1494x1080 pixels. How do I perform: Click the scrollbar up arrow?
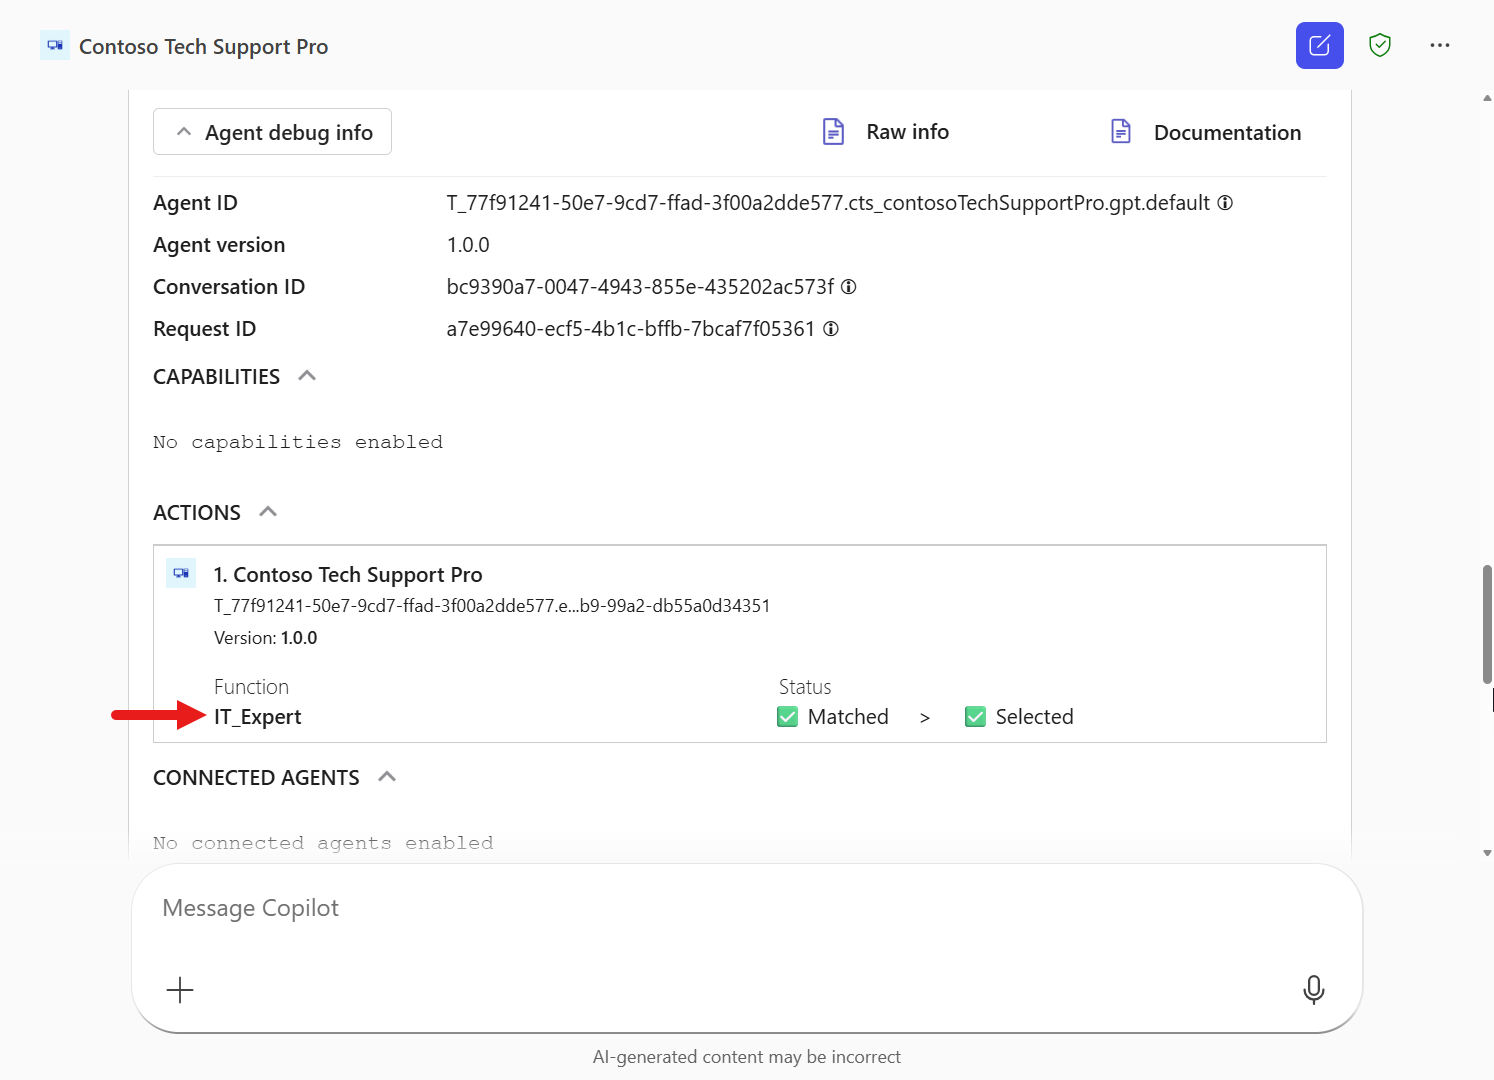click(1487, 98)
